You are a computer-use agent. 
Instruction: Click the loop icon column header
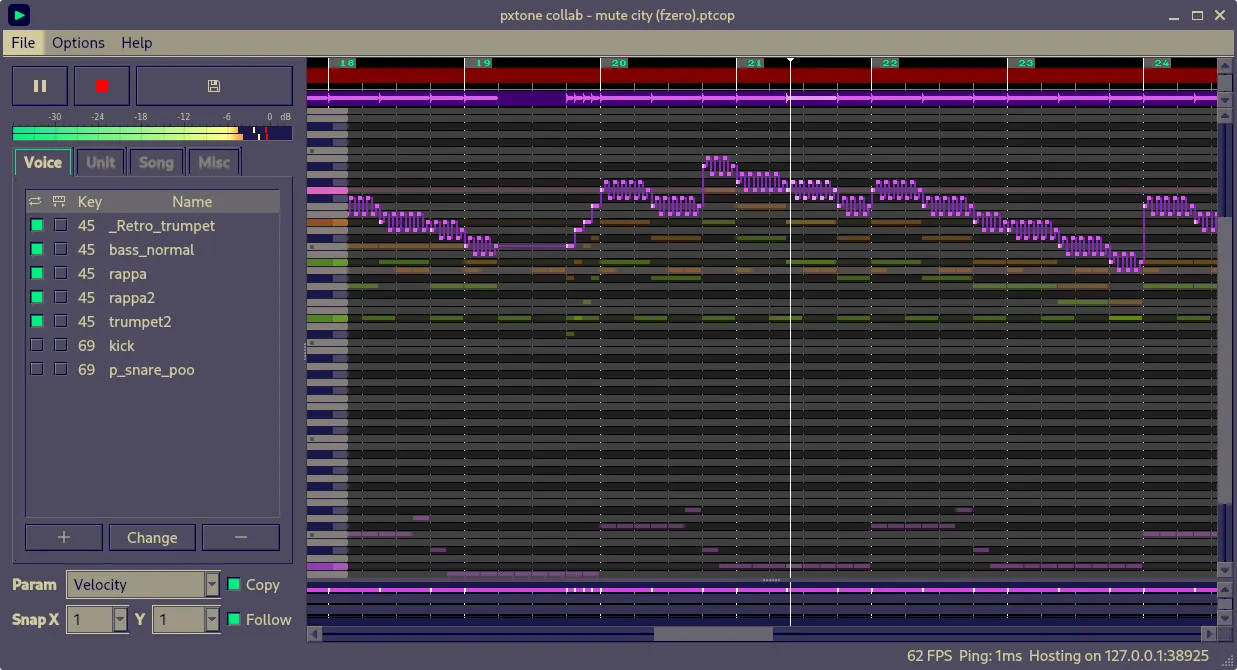pyautogui.click(x=36, y=201)
